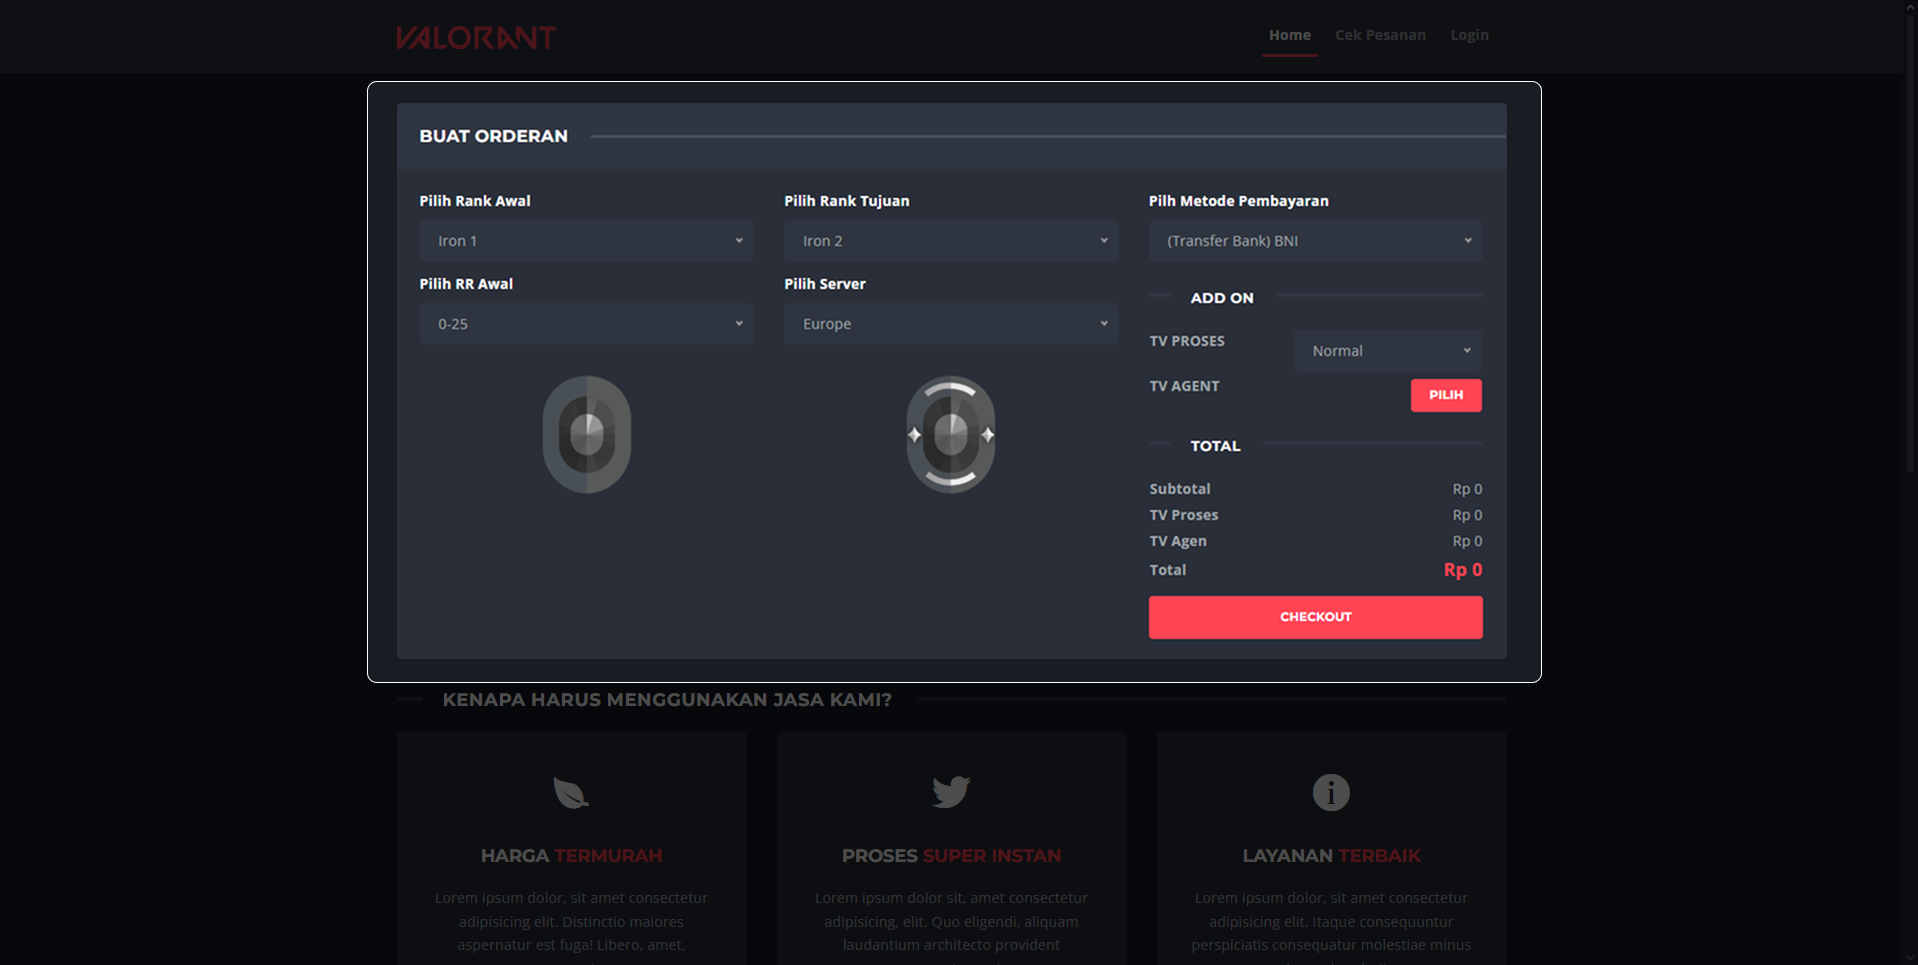Click the CHECKOUT button
The height and width of the screenshot is (965, 1918).
(x=1315, y=617)
